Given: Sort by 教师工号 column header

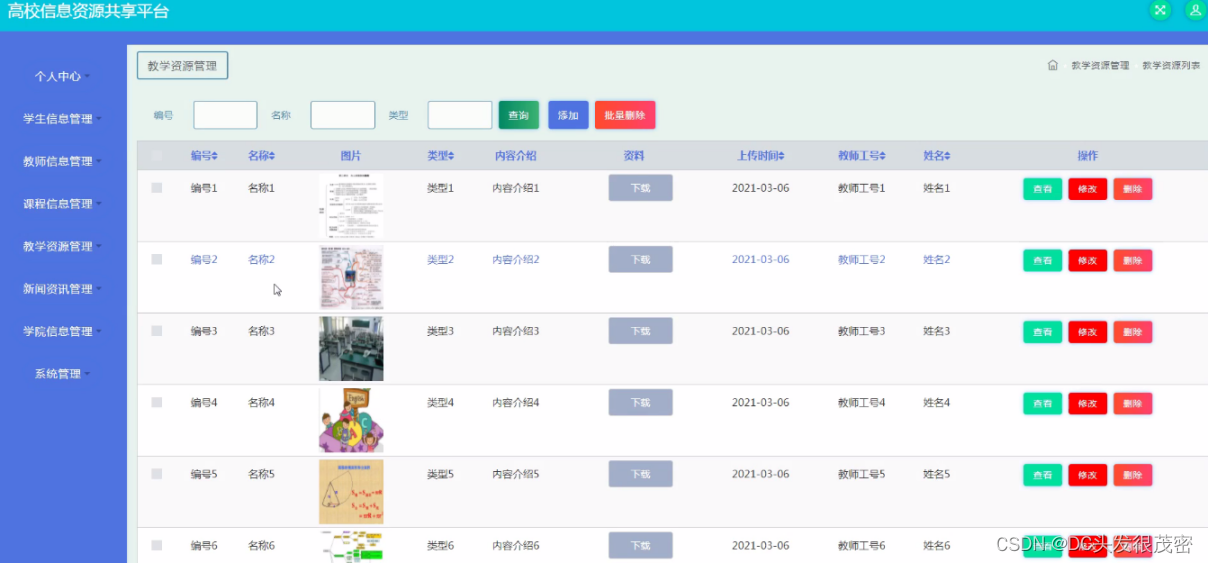Looking at the screenshot, I should pos(863,156).
